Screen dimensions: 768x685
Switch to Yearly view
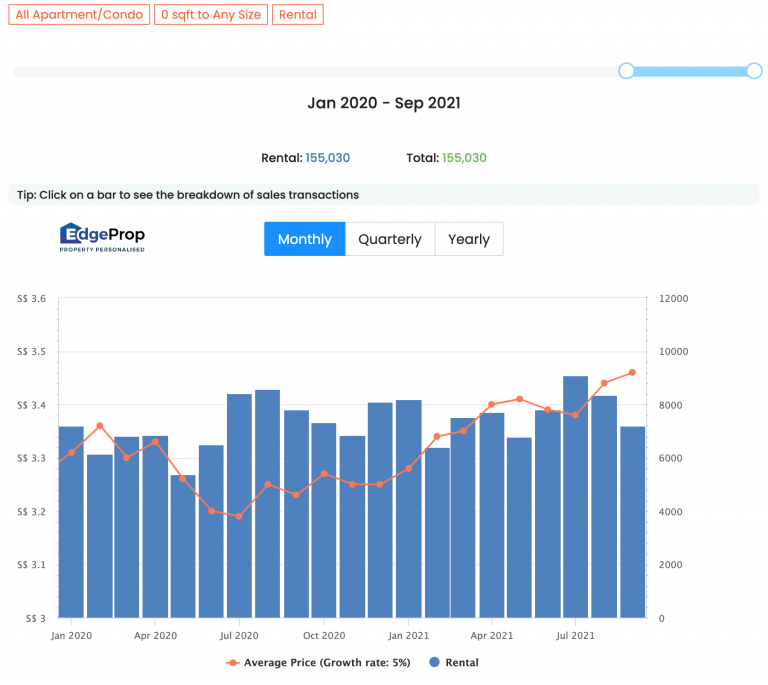click(469, 239)
